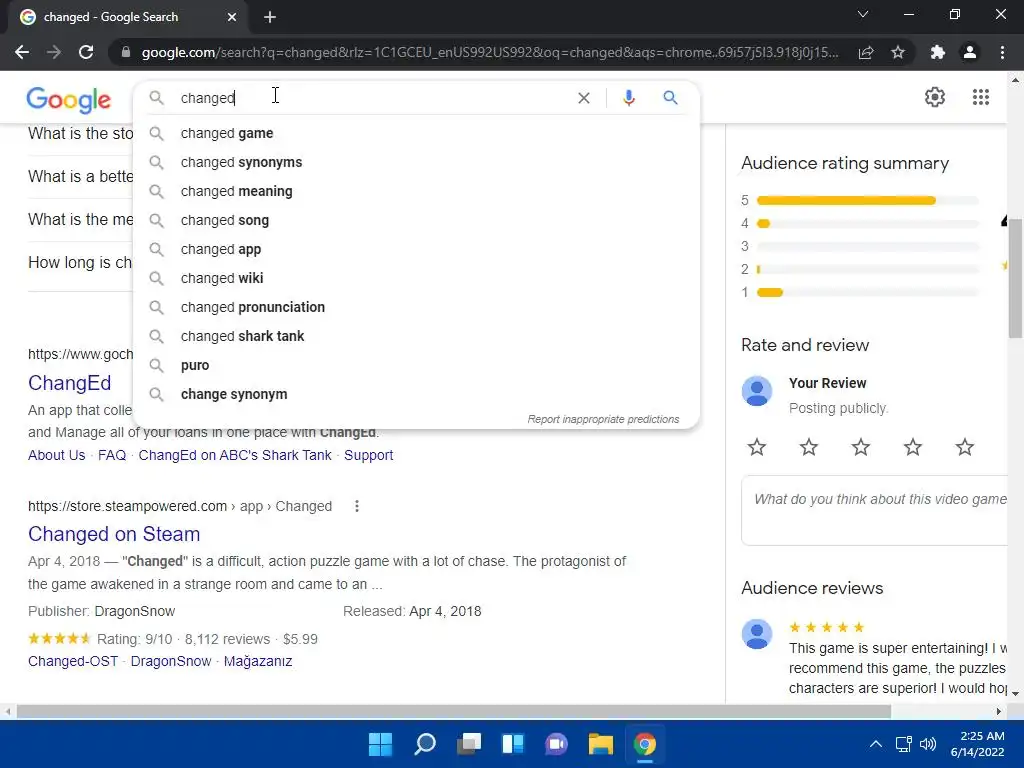Clear the search box text
The width and height of the screenshot is (1024, 768).
tap(584, 98)
